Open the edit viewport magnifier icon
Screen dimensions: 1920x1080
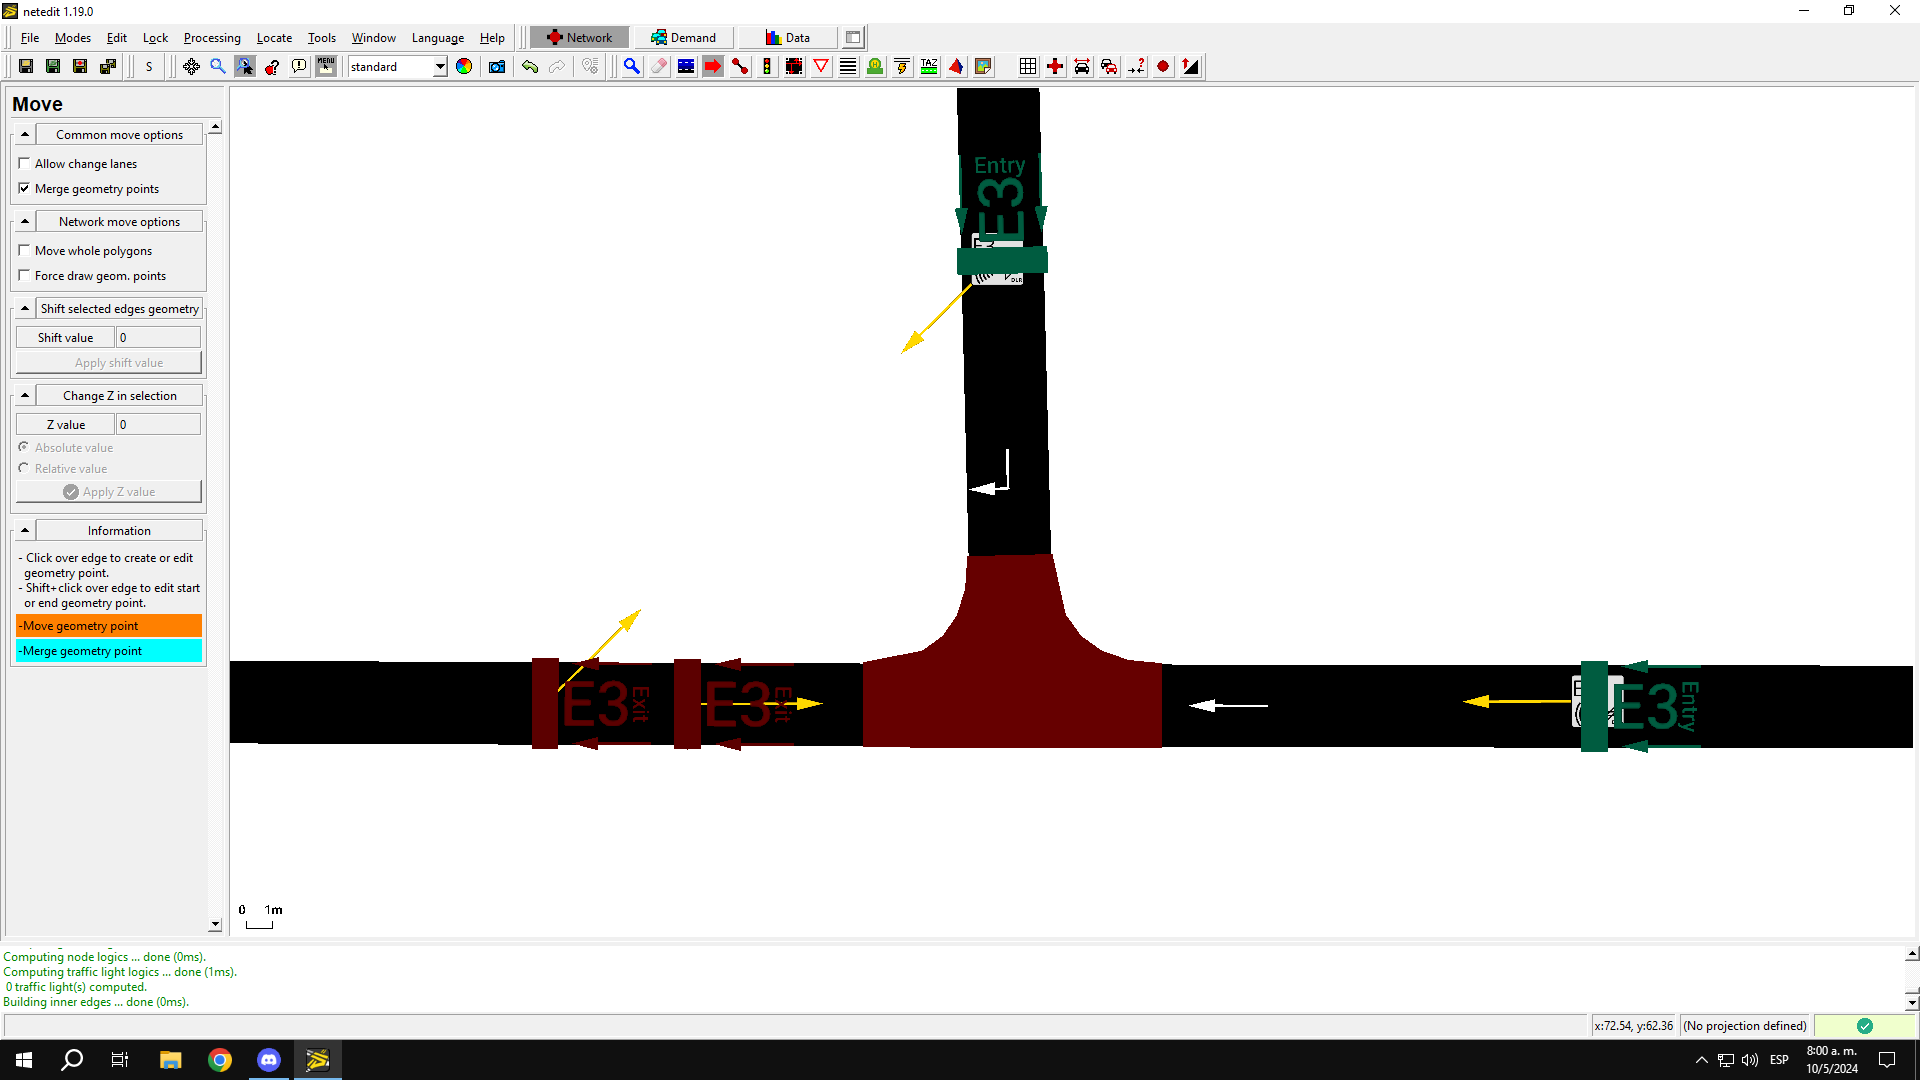point(218,66)
